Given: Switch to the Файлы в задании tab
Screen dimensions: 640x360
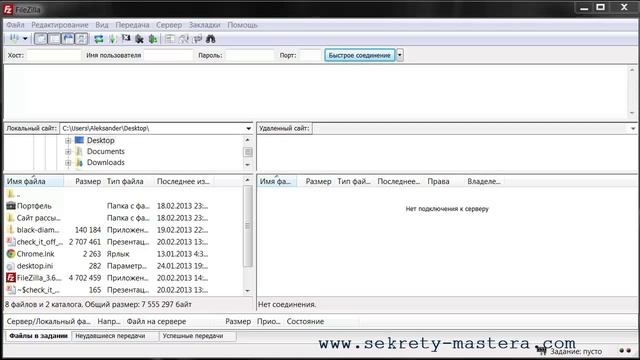Looking at the screenshot, I should (38, 336).
